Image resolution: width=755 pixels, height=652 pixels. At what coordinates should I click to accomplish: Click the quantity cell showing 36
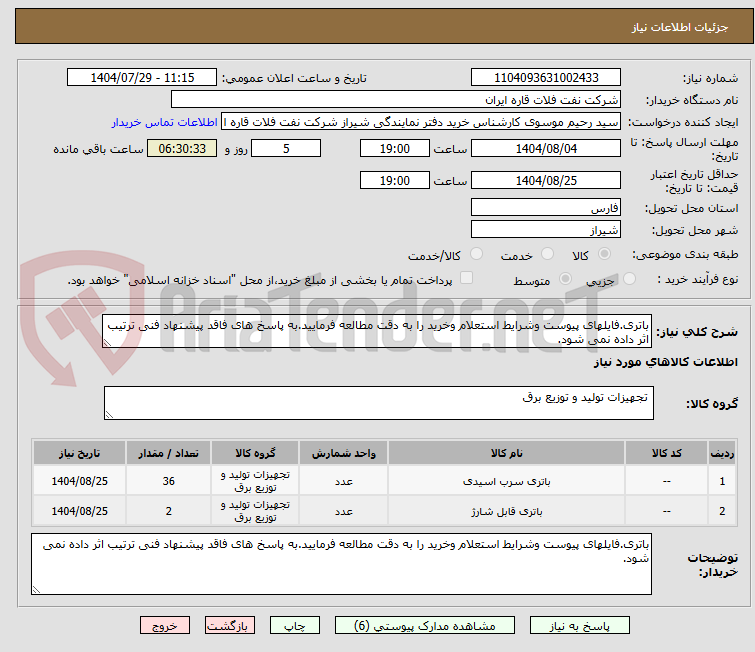click(168, 481)
